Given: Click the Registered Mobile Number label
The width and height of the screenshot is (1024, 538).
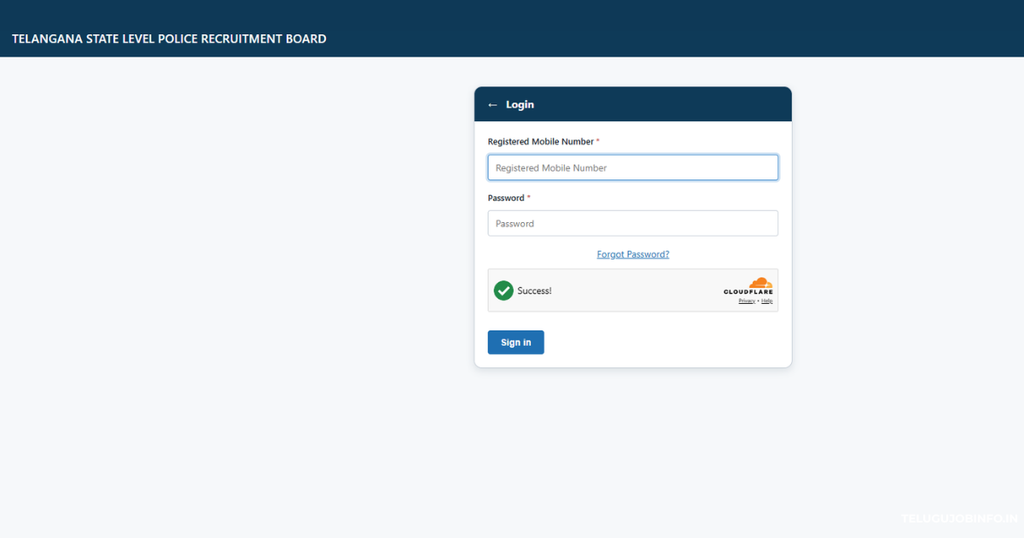Looking at the screenshot, I should coord(541,142).
